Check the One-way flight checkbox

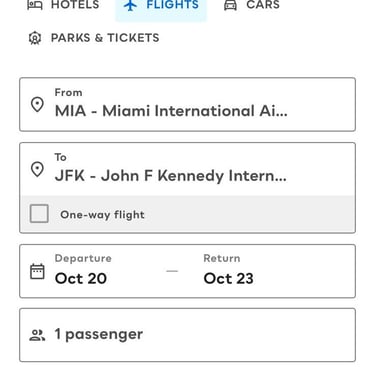[39, 214]
